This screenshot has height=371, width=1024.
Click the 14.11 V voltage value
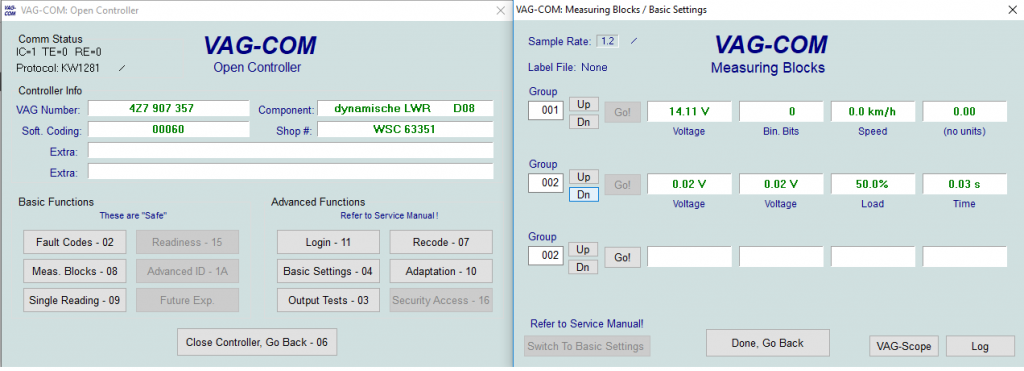pyautogui.click(x=689, y=112)
